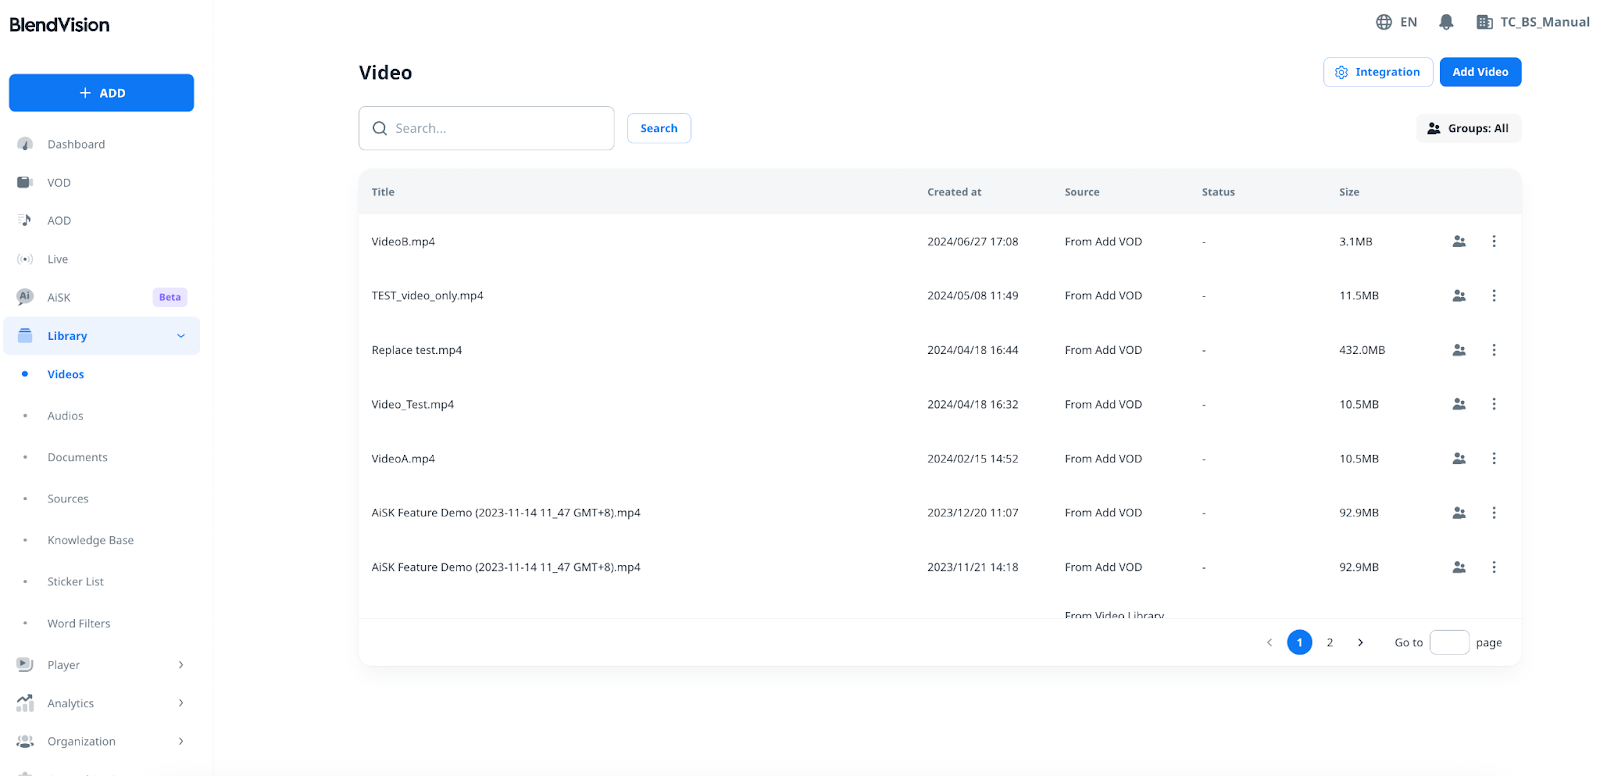Viewport: 1600px width, 776px height.
Task: Expand the Analytics sidebar section
Action: coord(181,703)
